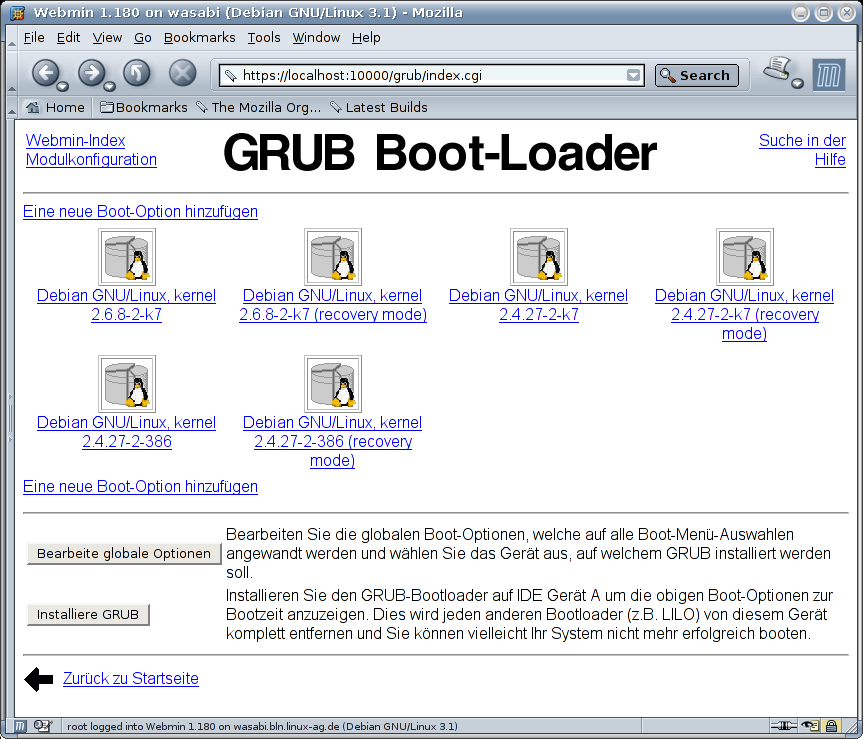Screen dimensions: 863x739
Task: Open the Edit menu
Action: click(x=68, y=37)
